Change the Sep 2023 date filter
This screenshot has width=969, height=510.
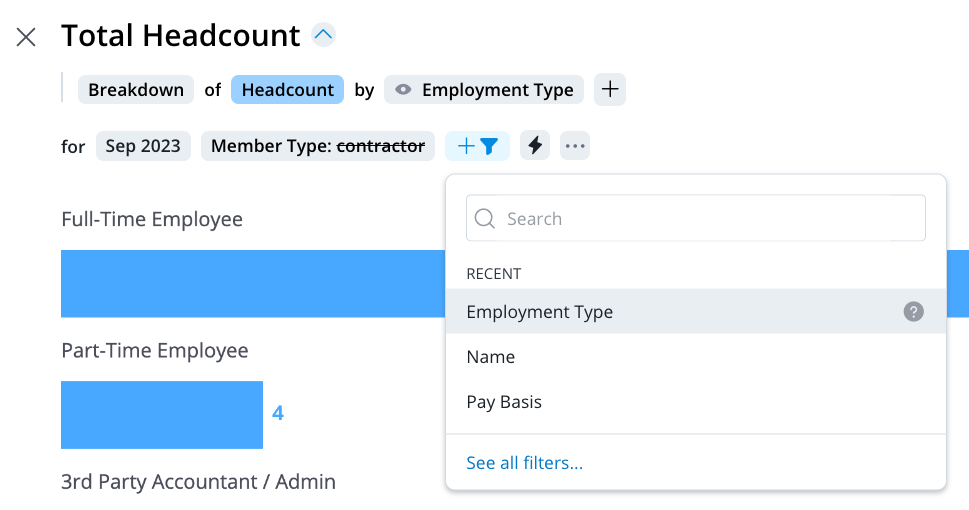click(143, 146)
